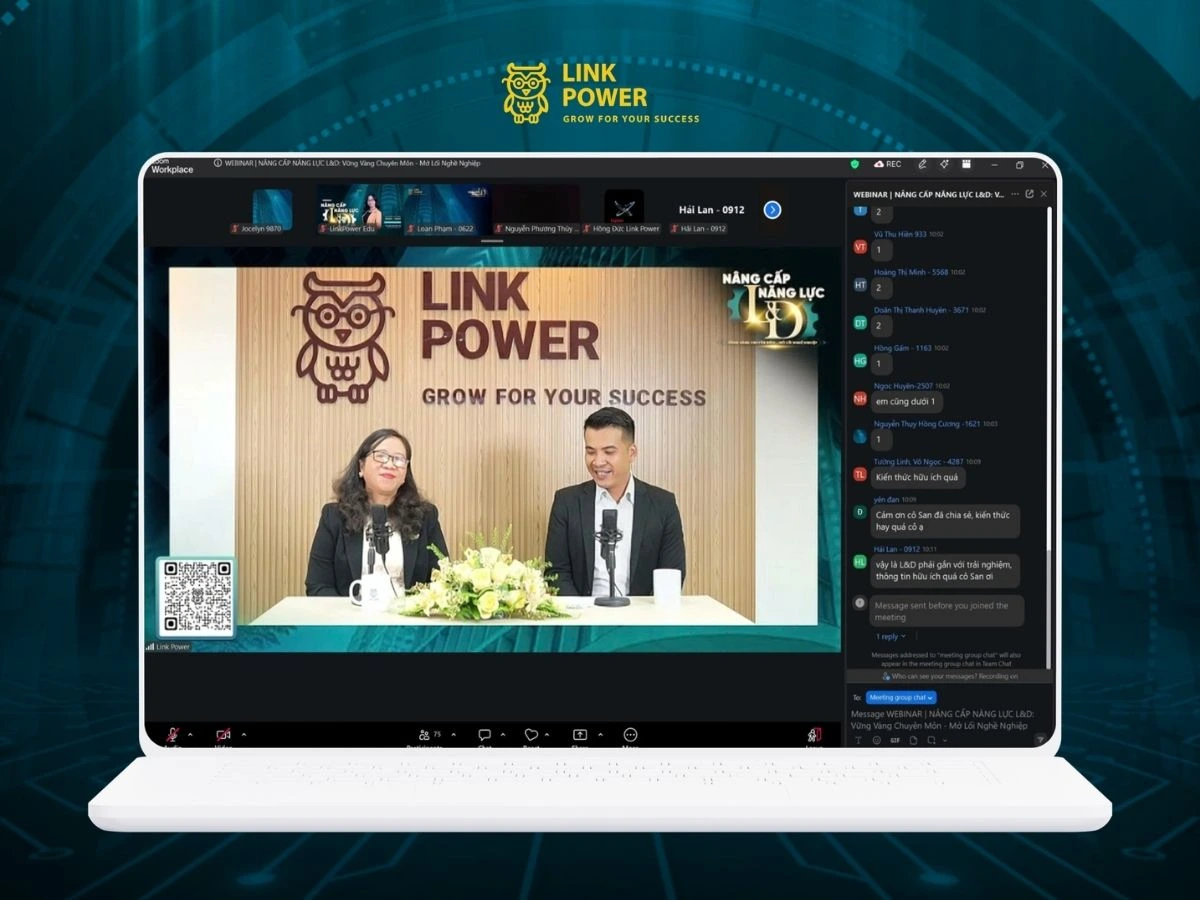This screenshot has width=1200, height=900.
Task: Click the chat message input field
Action: 945,719
